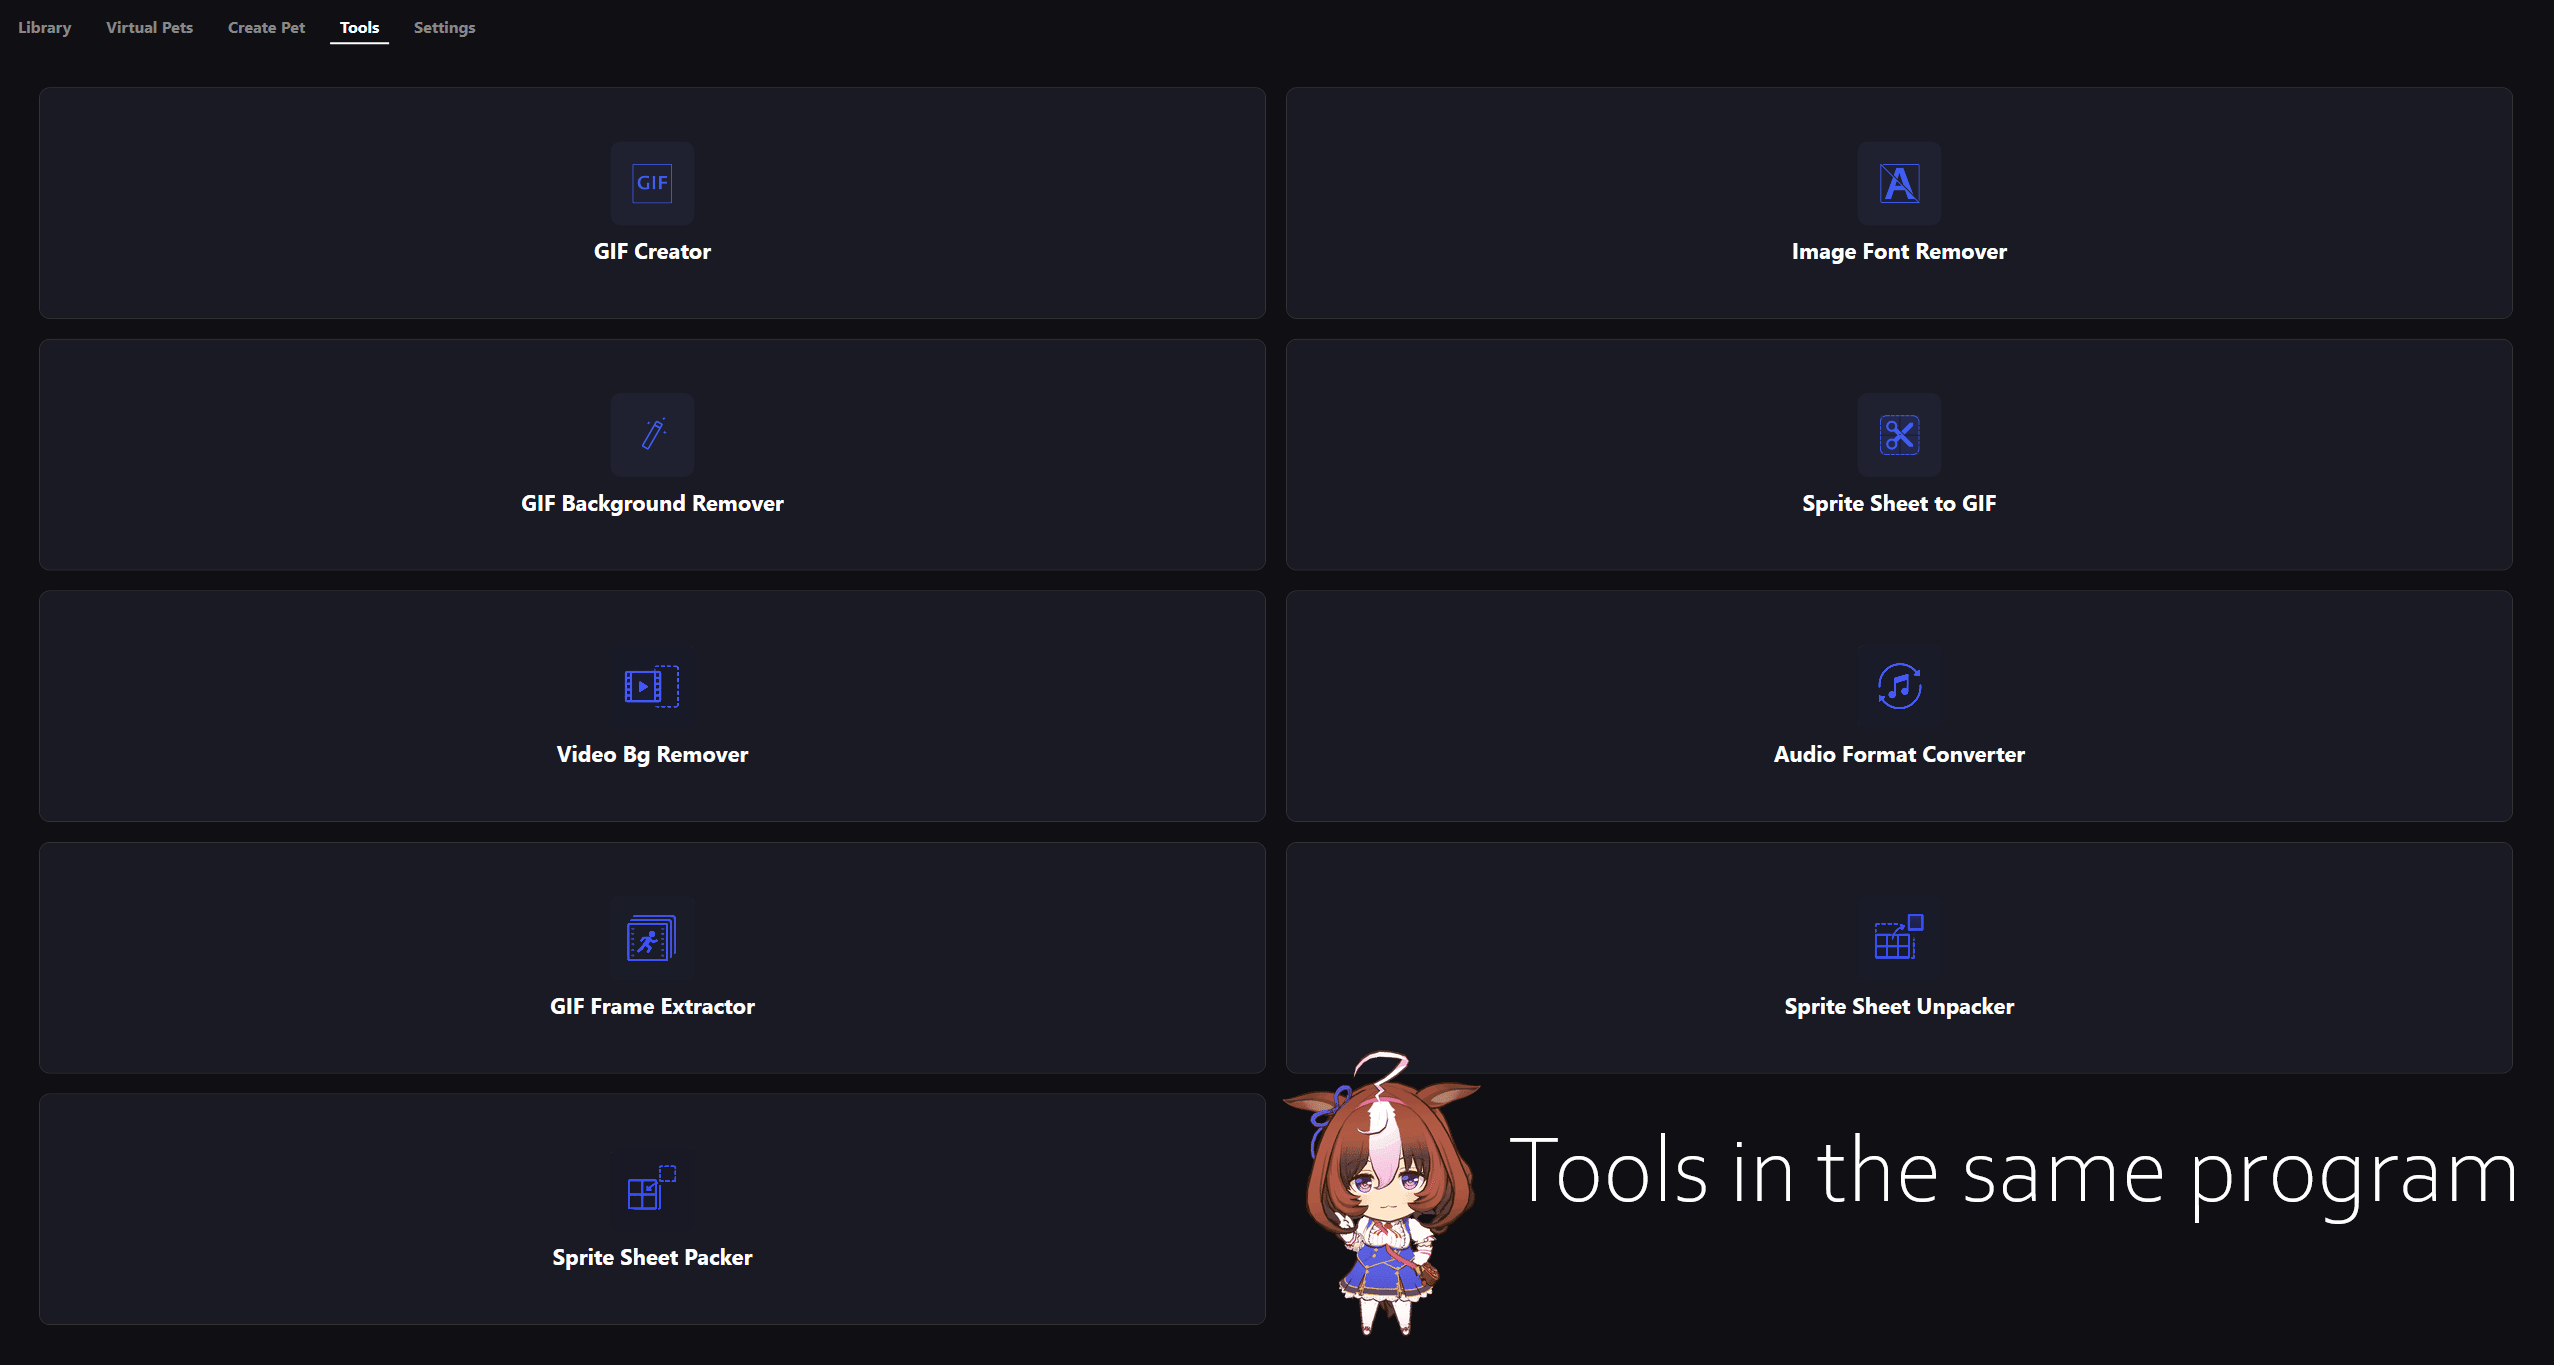Click the Sprite Sheet Unpacker grid icon
This screenshot has width=2554, height=1365.
[x=1899, y=938]
